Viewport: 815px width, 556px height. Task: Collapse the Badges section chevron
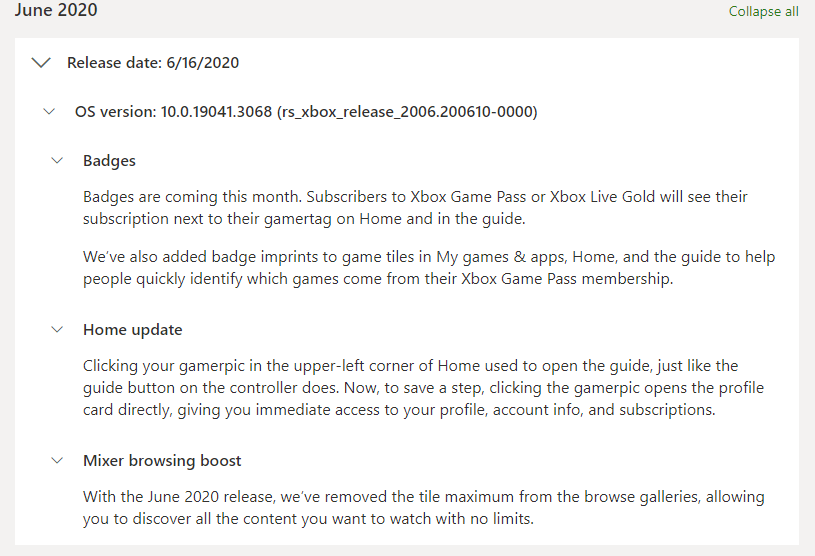click(57, 160)
